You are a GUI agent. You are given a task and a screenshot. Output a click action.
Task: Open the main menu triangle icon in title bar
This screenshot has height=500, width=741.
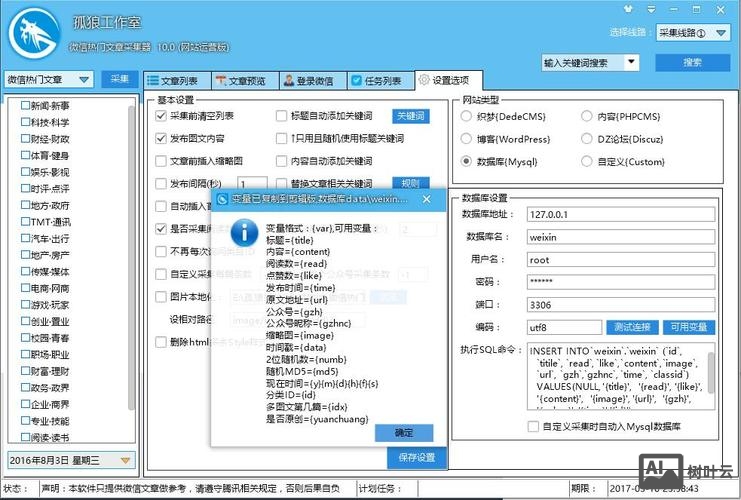coord(651,9)
